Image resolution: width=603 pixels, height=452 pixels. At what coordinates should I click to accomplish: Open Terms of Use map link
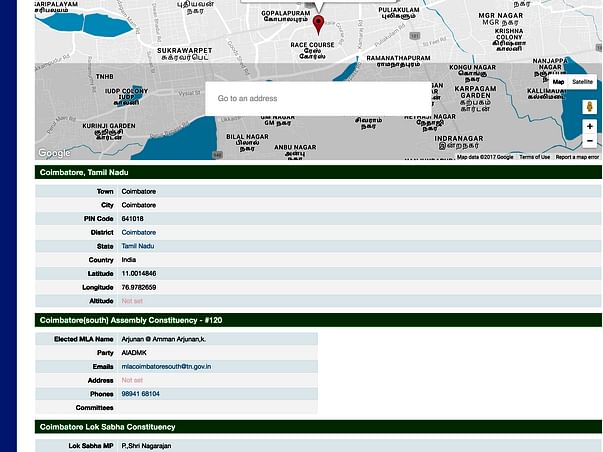(x=535, y=157)
